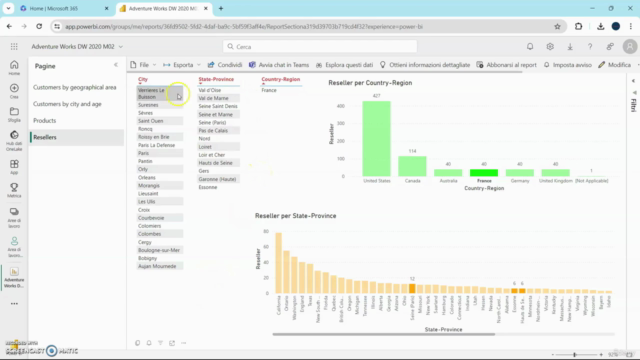Click in the Cerca search box

point(320,47)
